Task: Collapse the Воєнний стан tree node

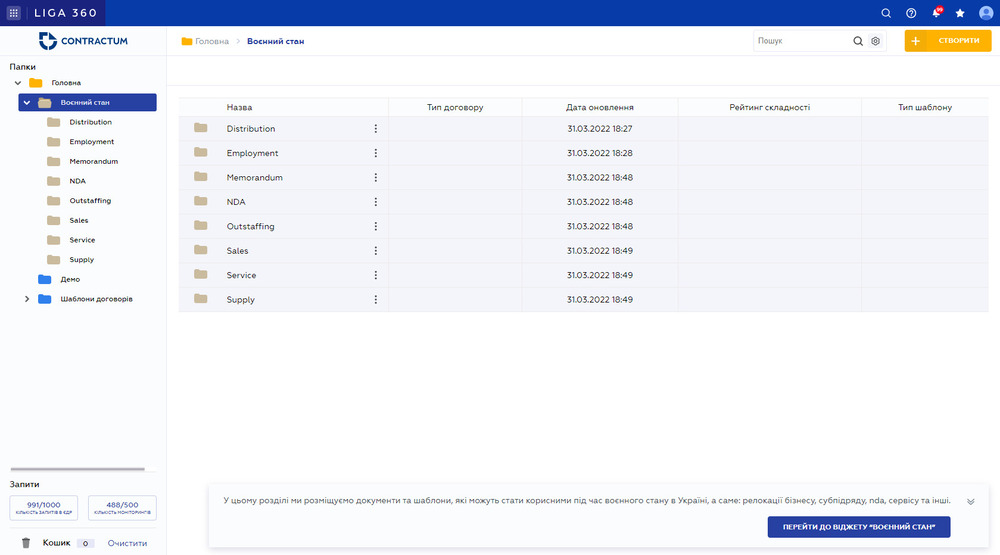Action: tap(27, 103)
